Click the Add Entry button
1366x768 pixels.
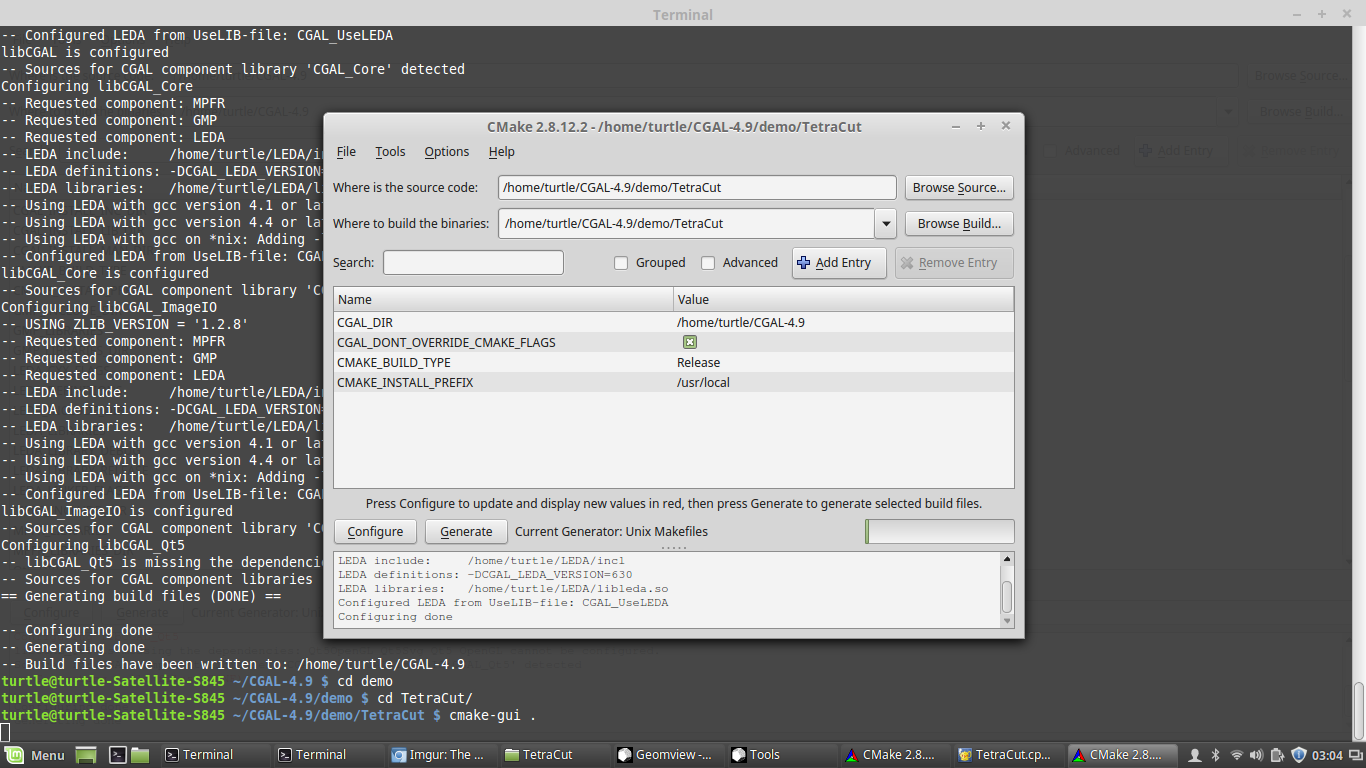click(x=839, y=263)
